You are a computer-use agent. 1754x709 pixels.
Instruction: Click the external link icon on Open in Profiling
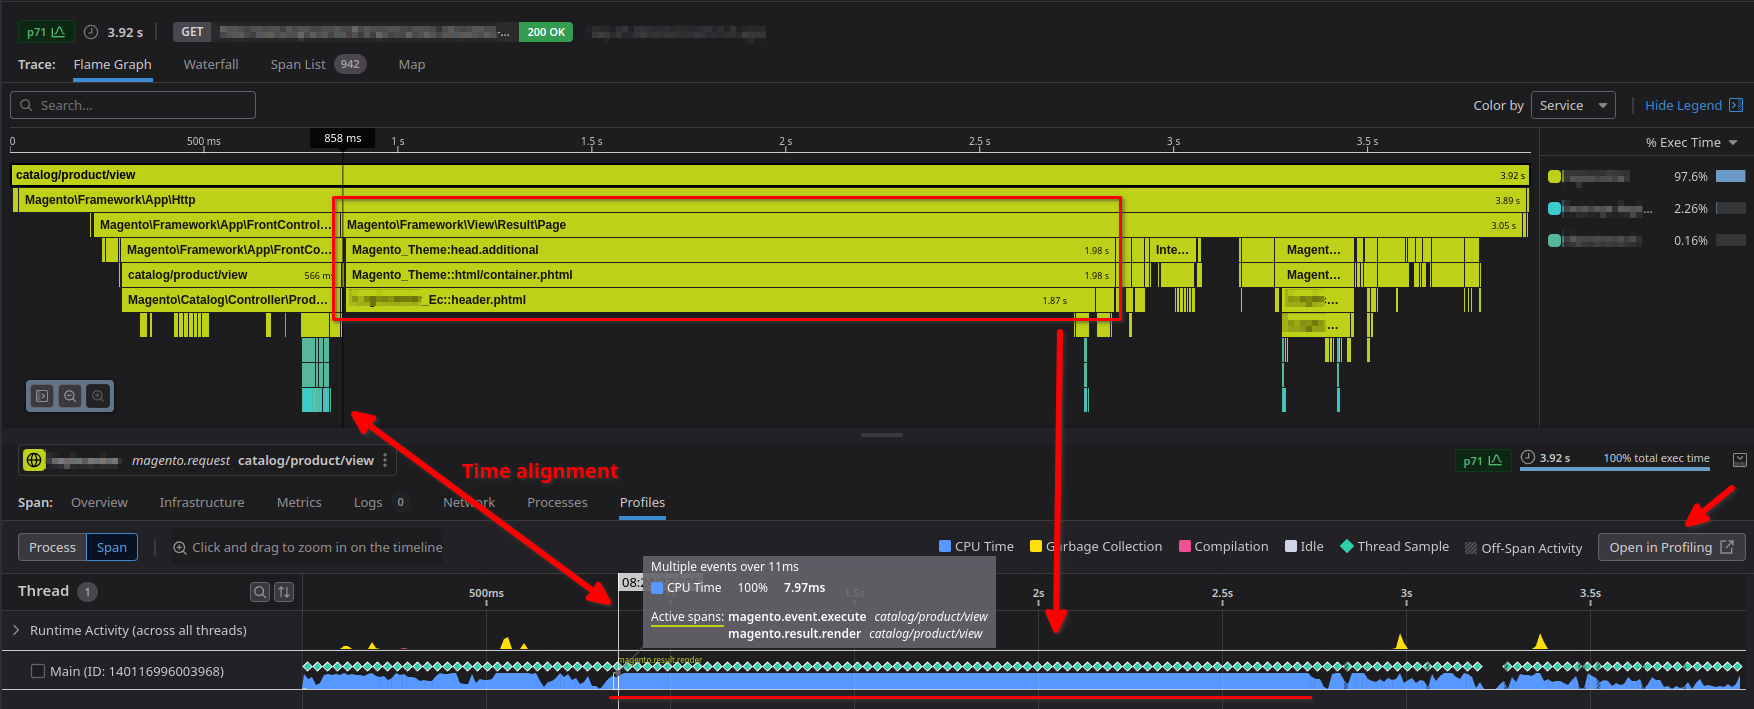tap(1727, 547)
